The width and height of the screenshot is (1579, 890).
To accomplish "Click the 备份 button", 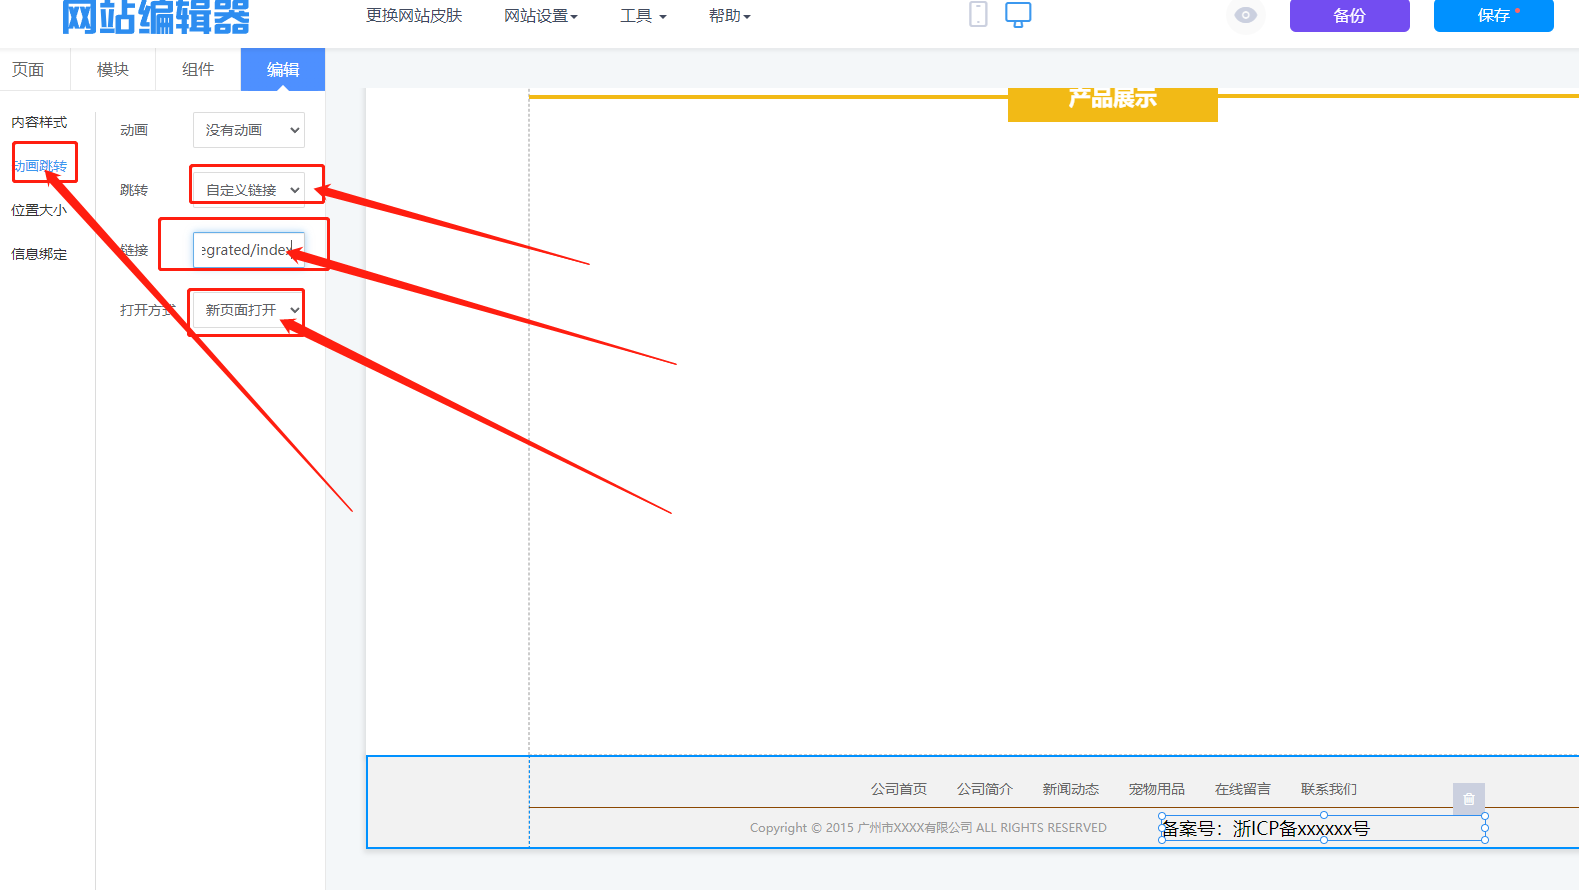I will (1349, 15).
